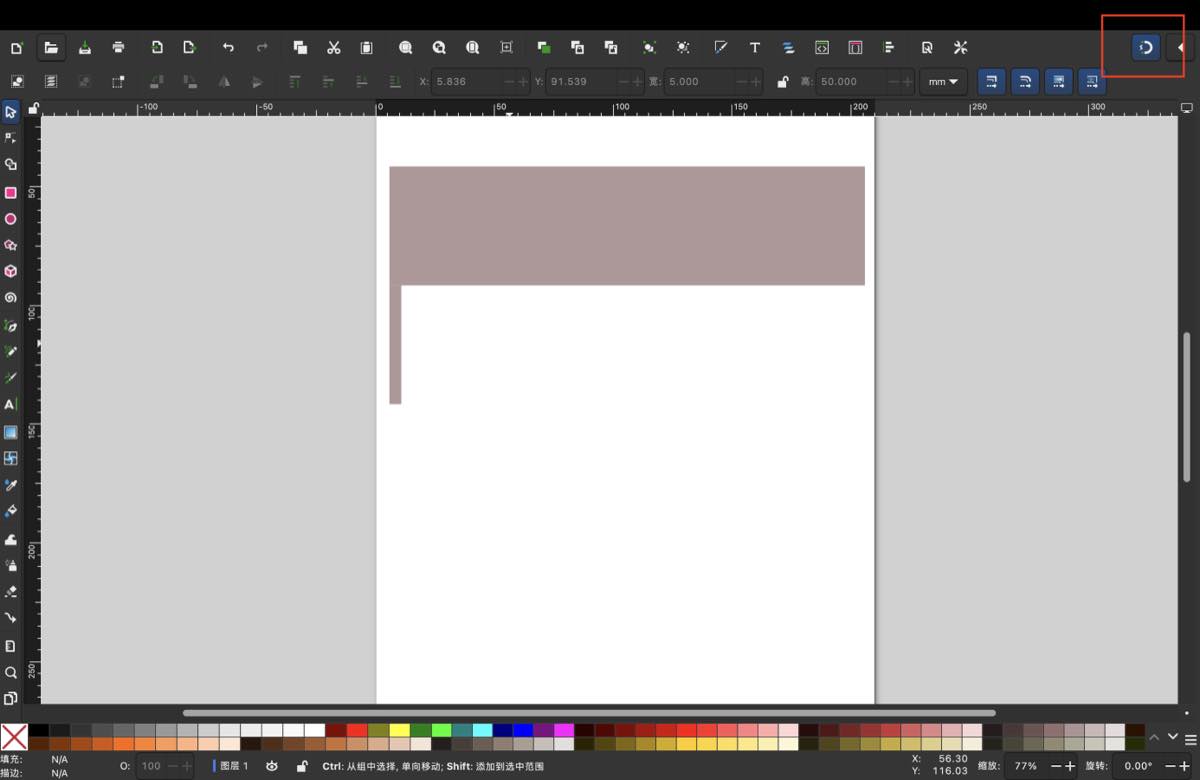Copy the selection with the copy icon
This screenshot has width=1200, height=780.
pyautogui.click(x=300, y=47)
